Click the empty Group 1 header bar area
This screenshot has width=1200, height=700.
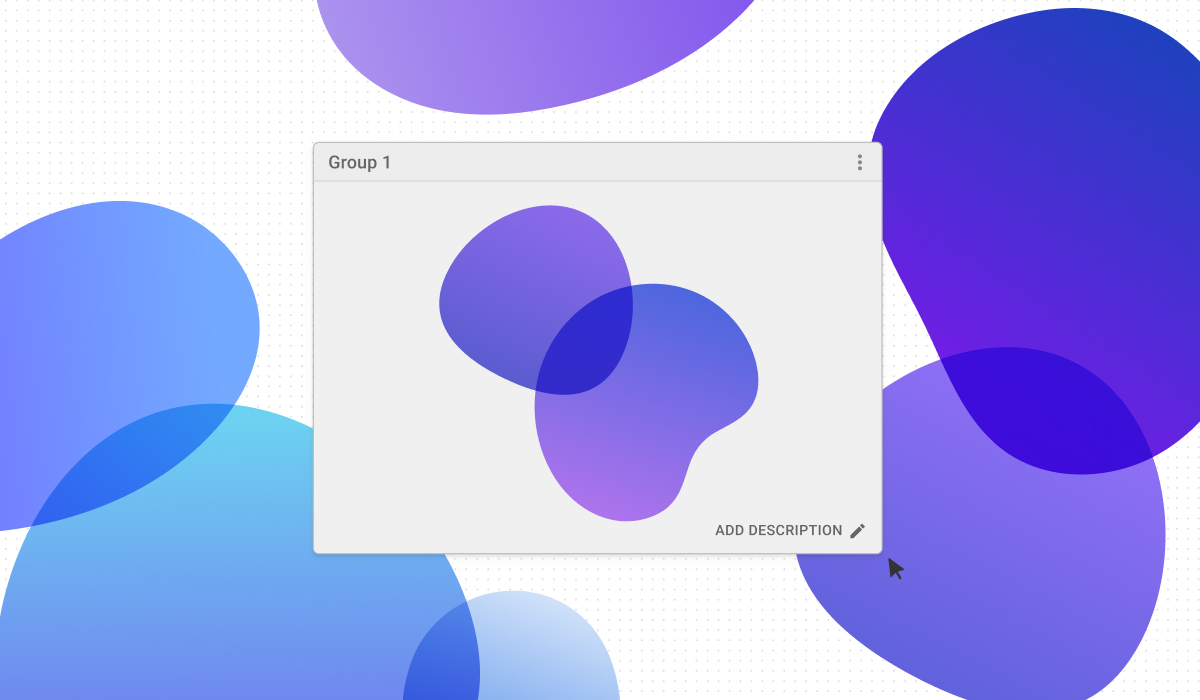click(600, 162)
